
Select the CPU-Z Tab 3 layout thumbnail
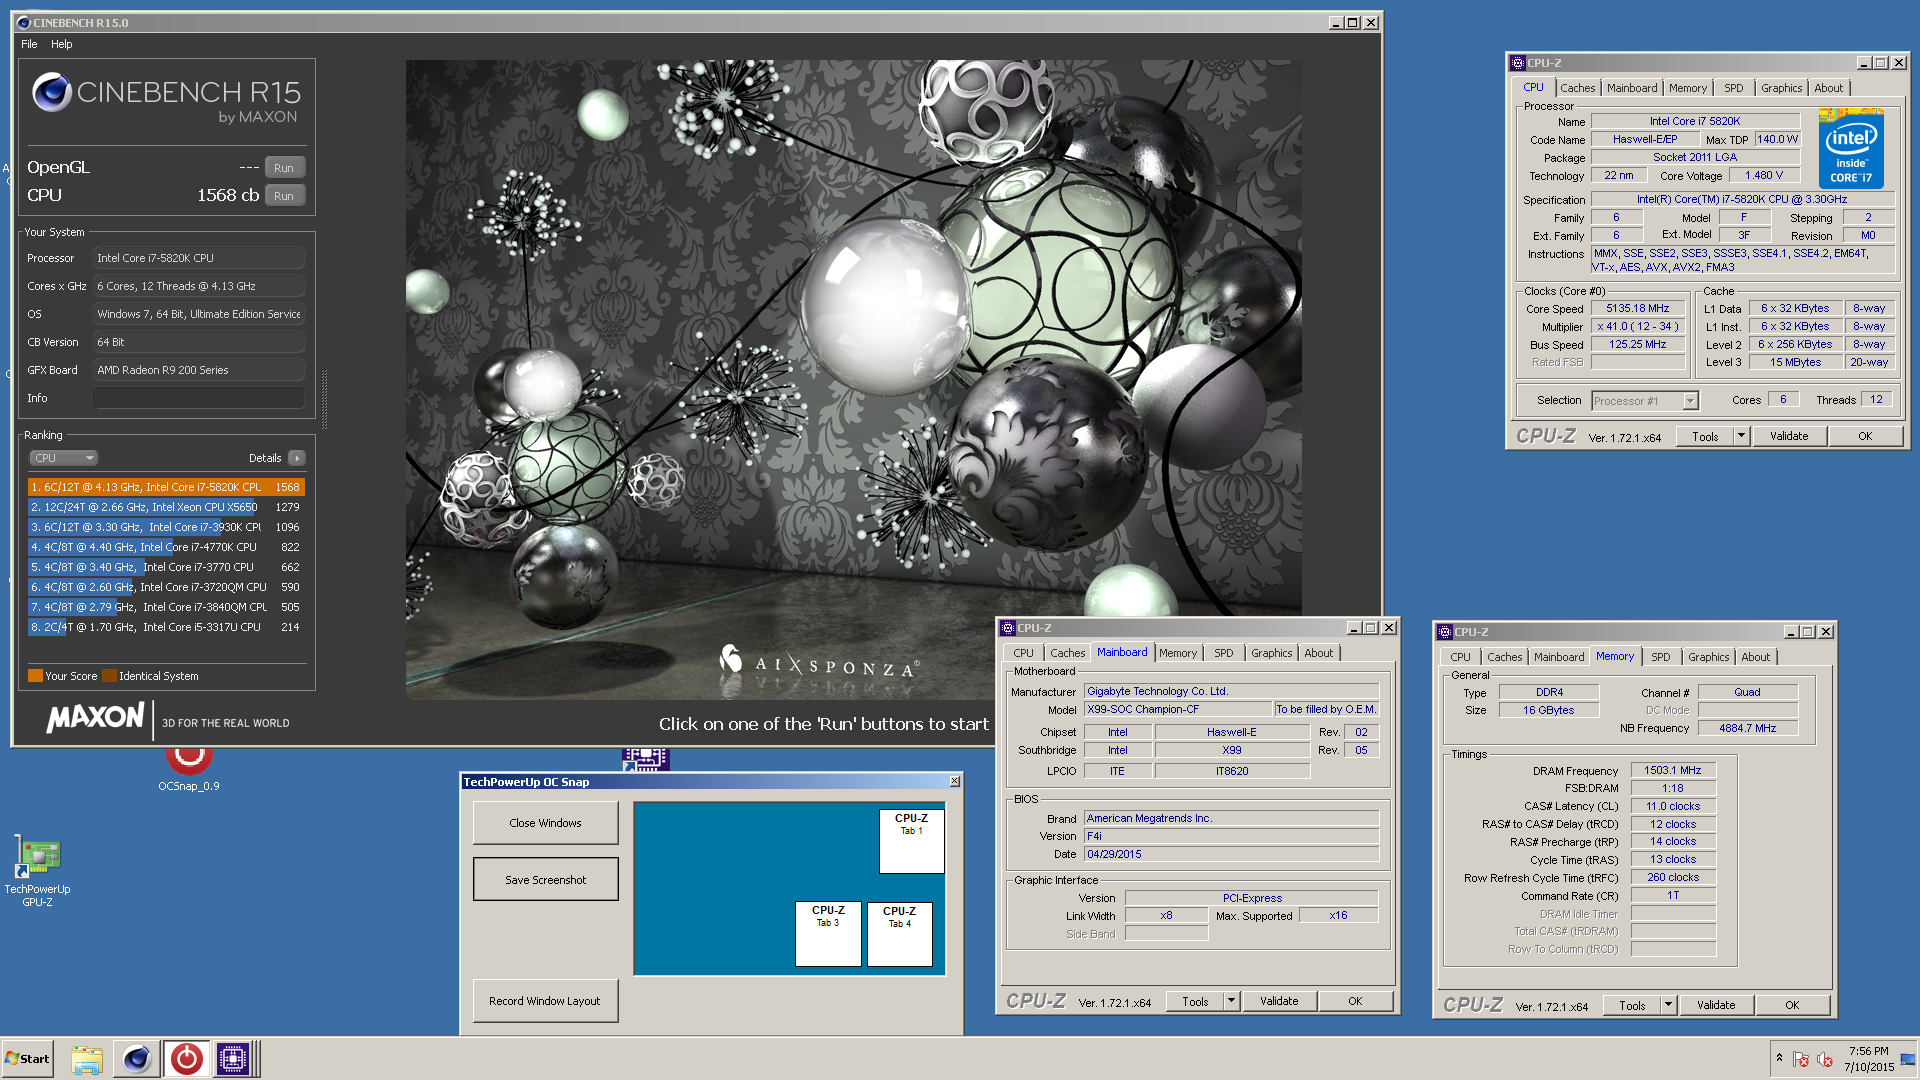point(828,934)
